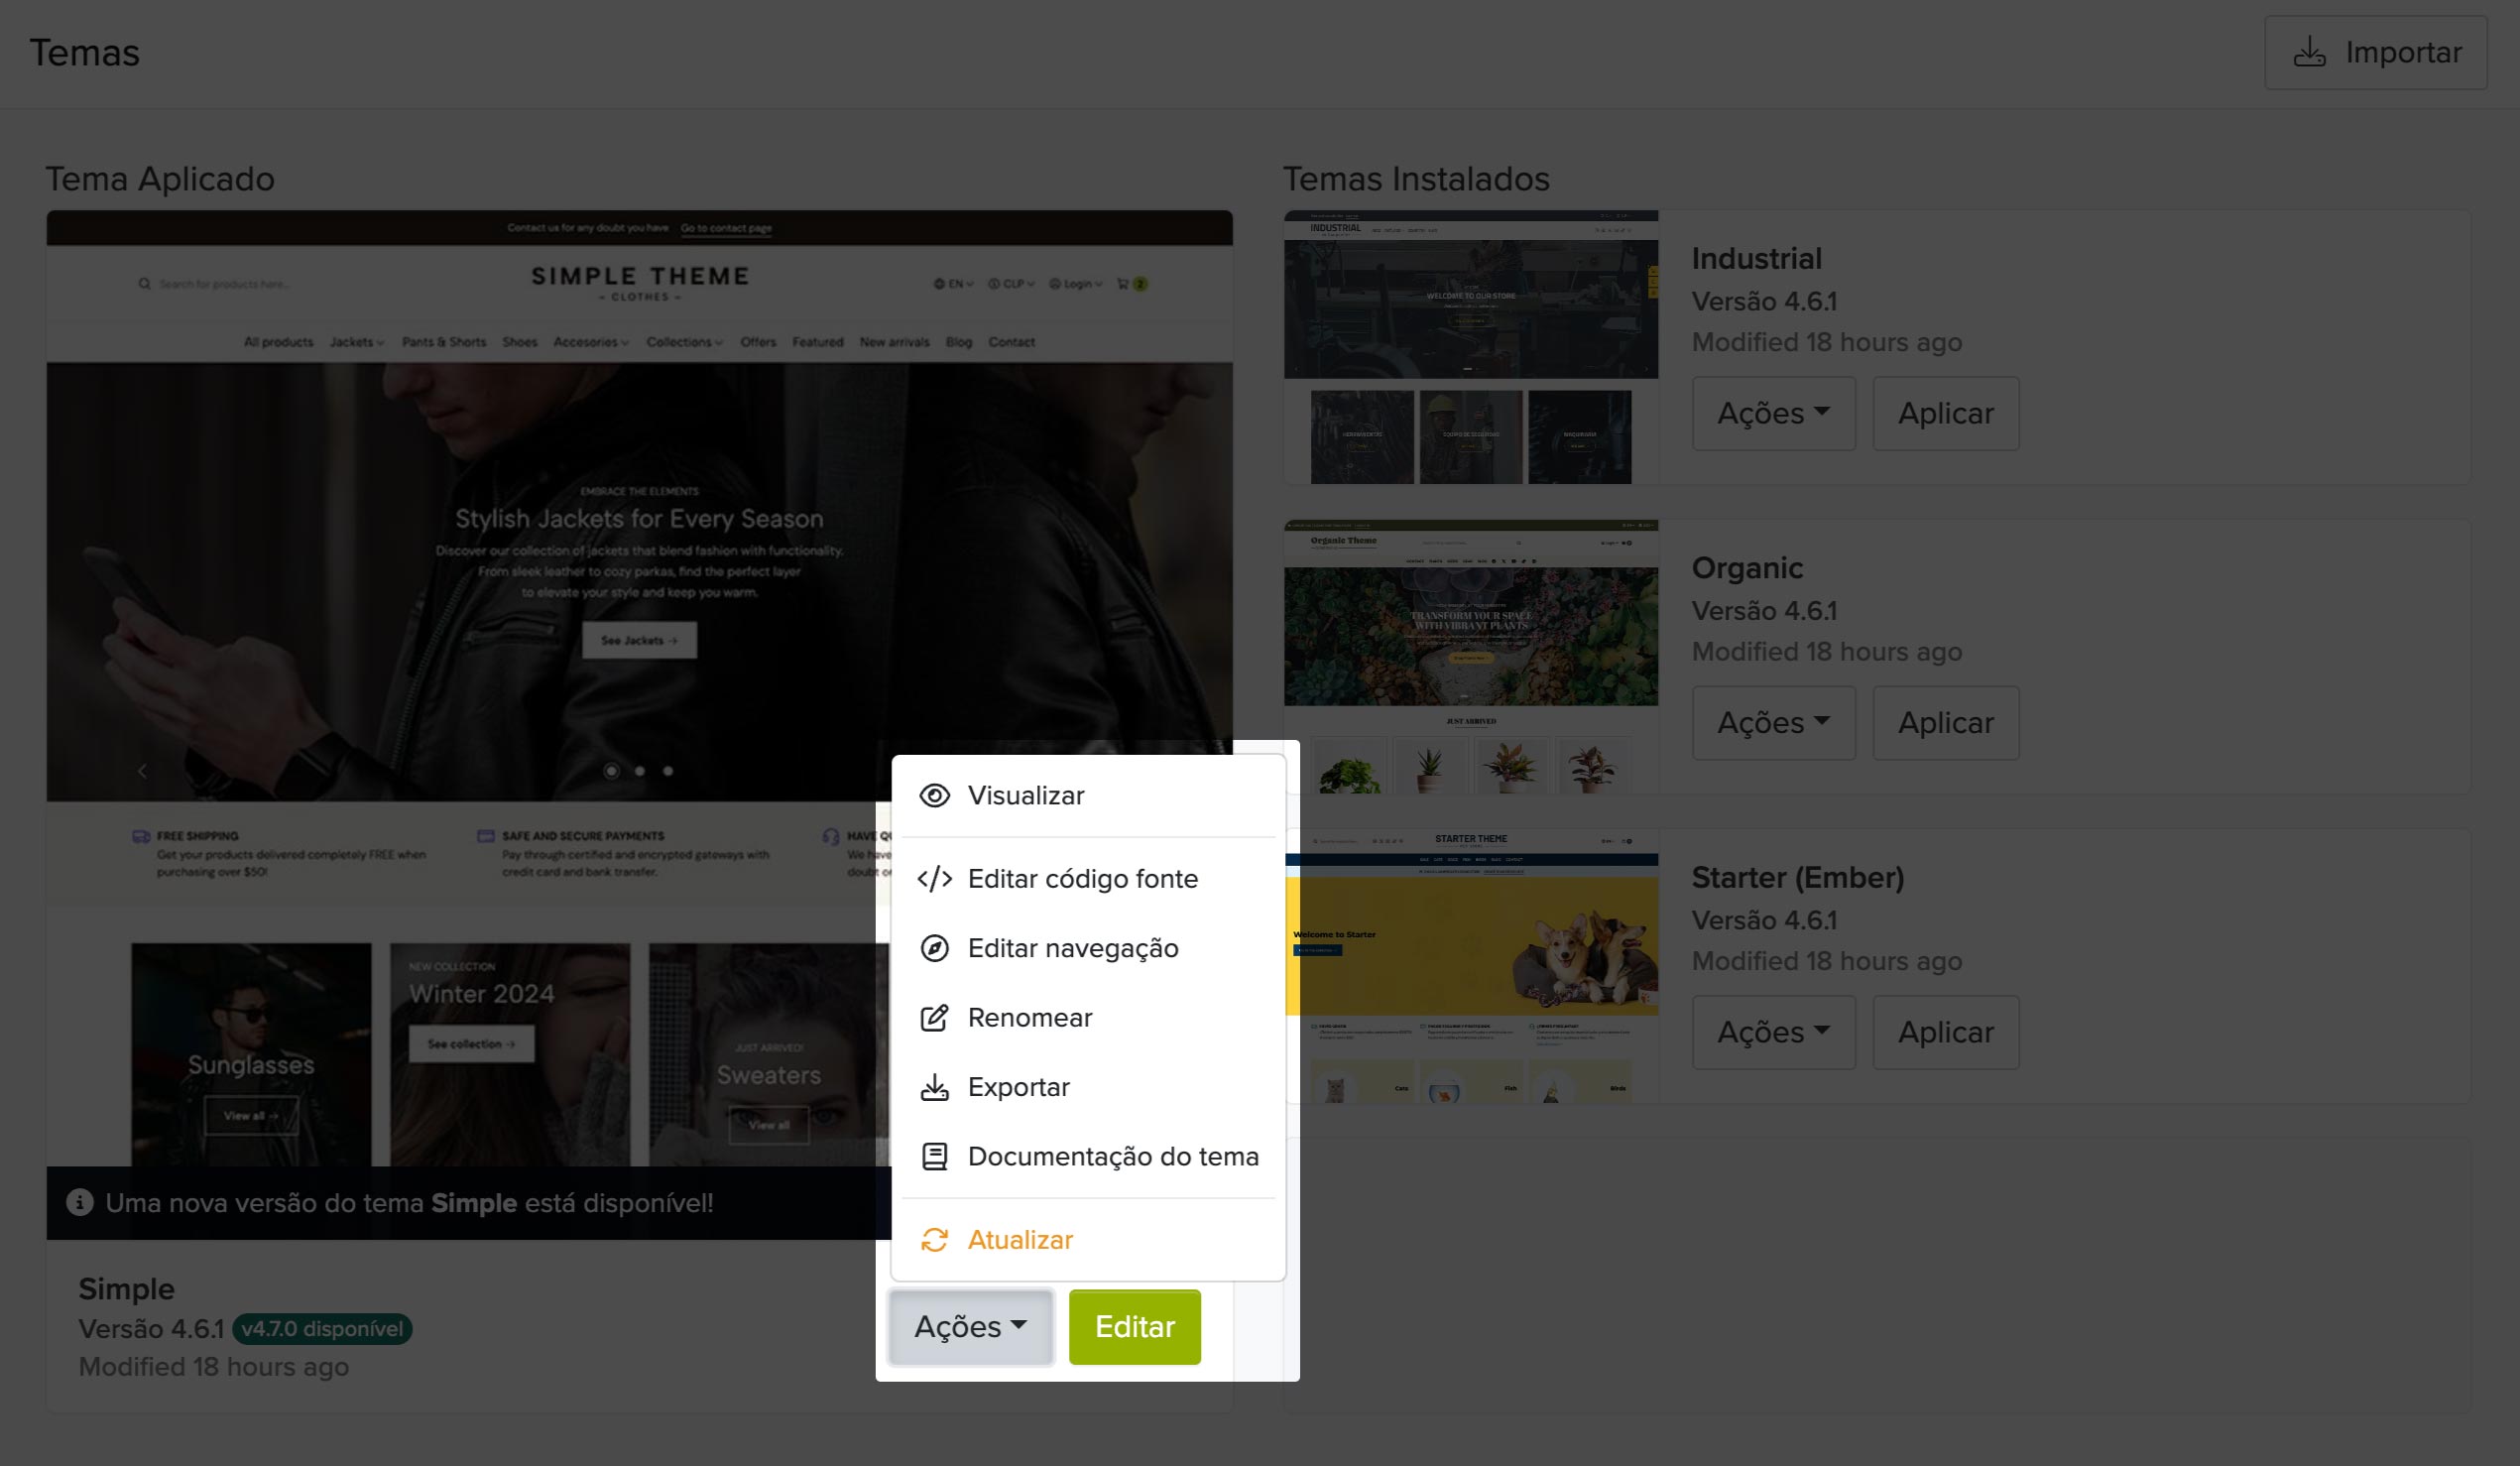Click the orange refresh icon beside Atualizar

point(934,1240)
